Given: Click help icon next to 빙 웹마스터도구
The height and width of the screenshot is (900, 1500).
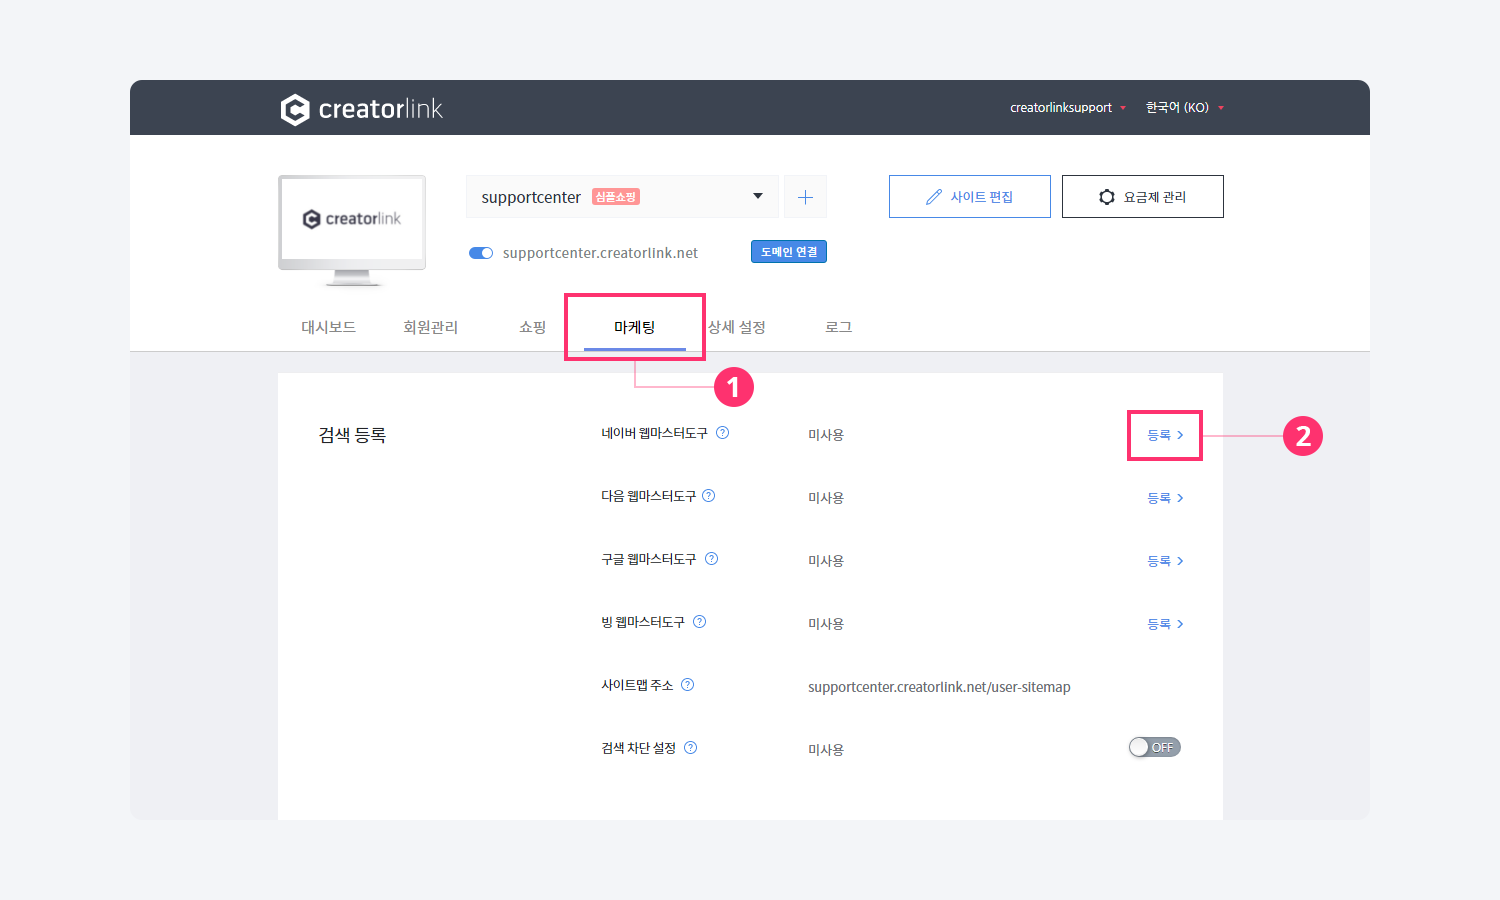Looking at the screenshot, I should tap(700, 622).
